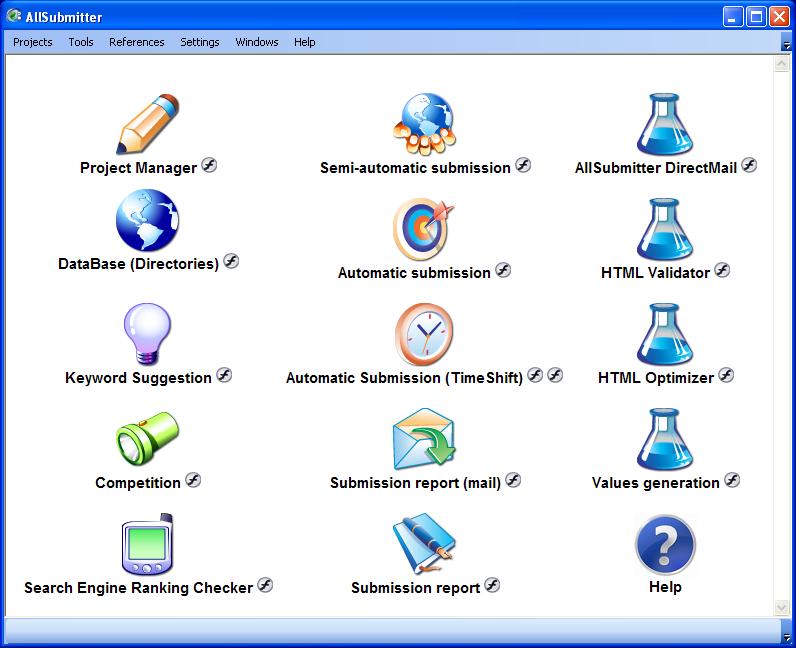Launch the HTML Optimizer flask icon
The image size is (796, 648).
(x=665, y=334)
